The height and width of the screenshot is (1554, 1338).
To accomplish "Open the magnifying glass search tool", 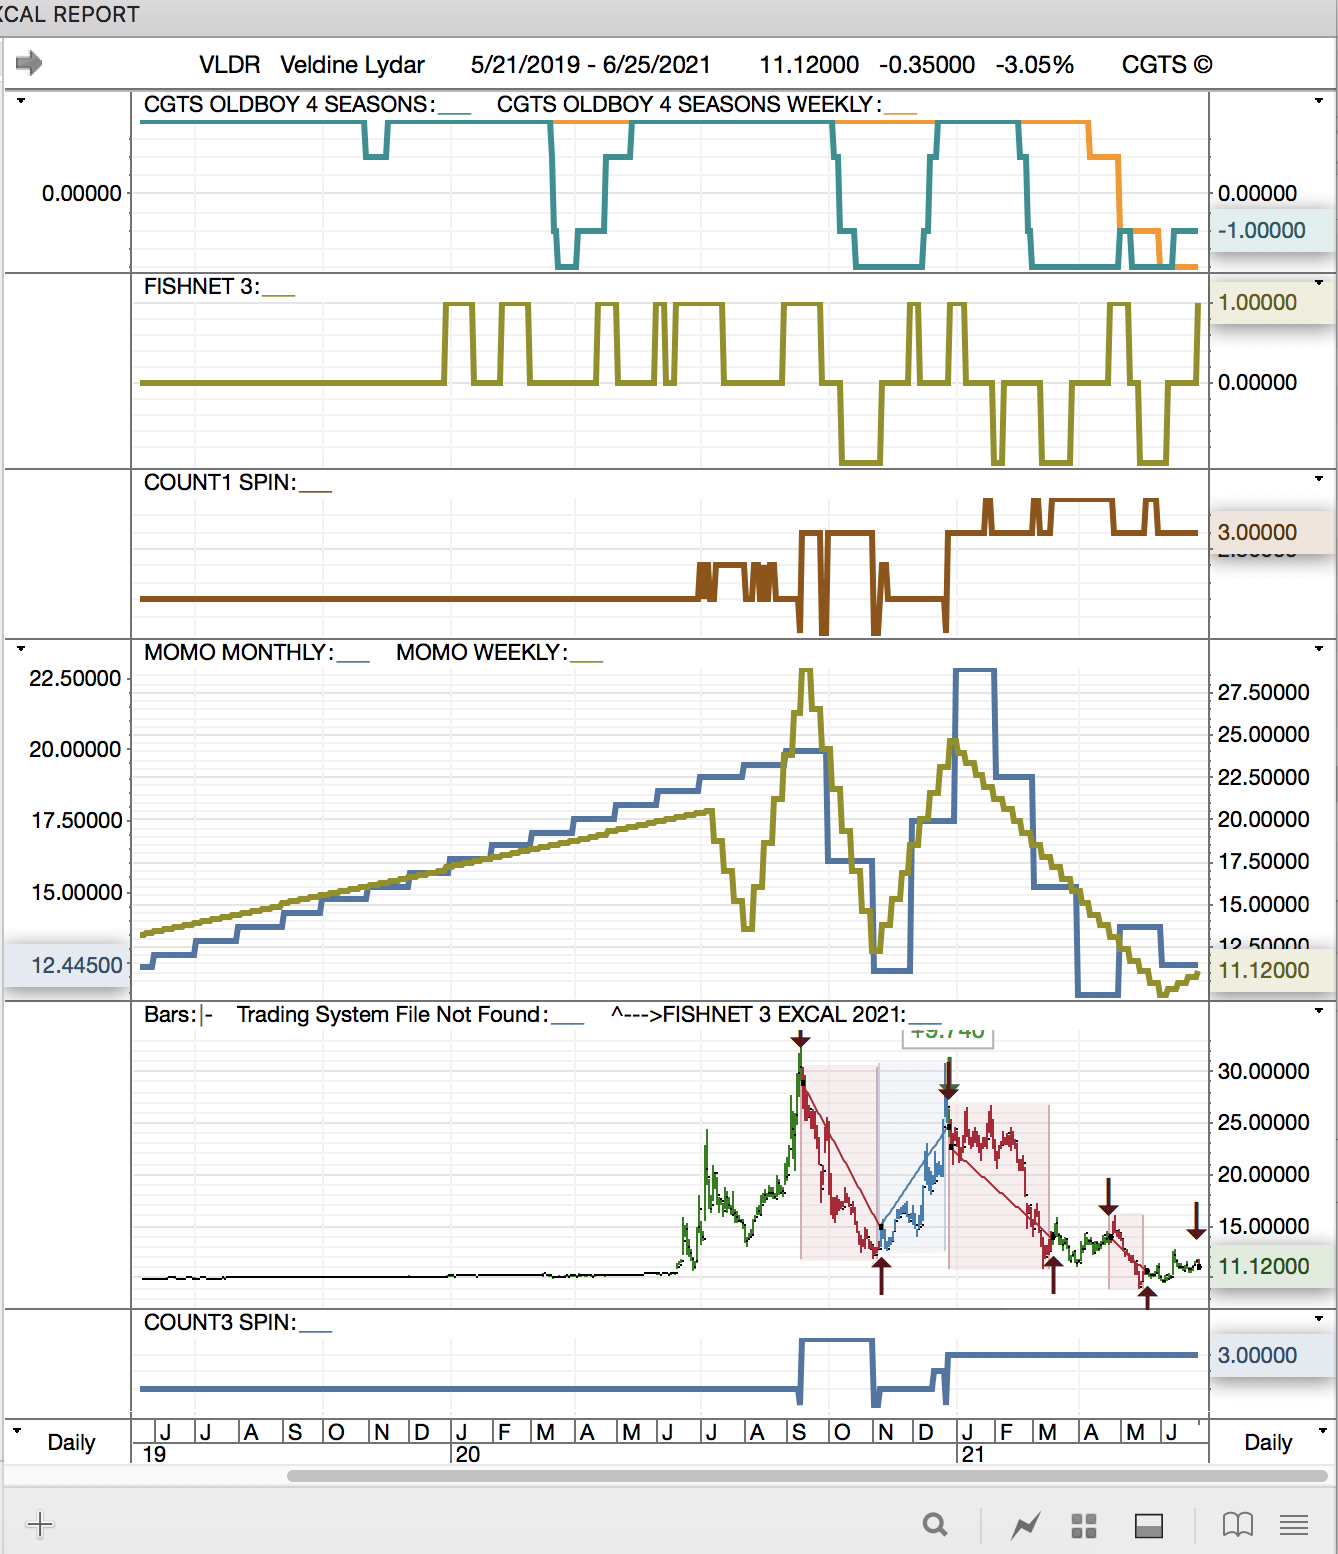I will [935, 1524].
